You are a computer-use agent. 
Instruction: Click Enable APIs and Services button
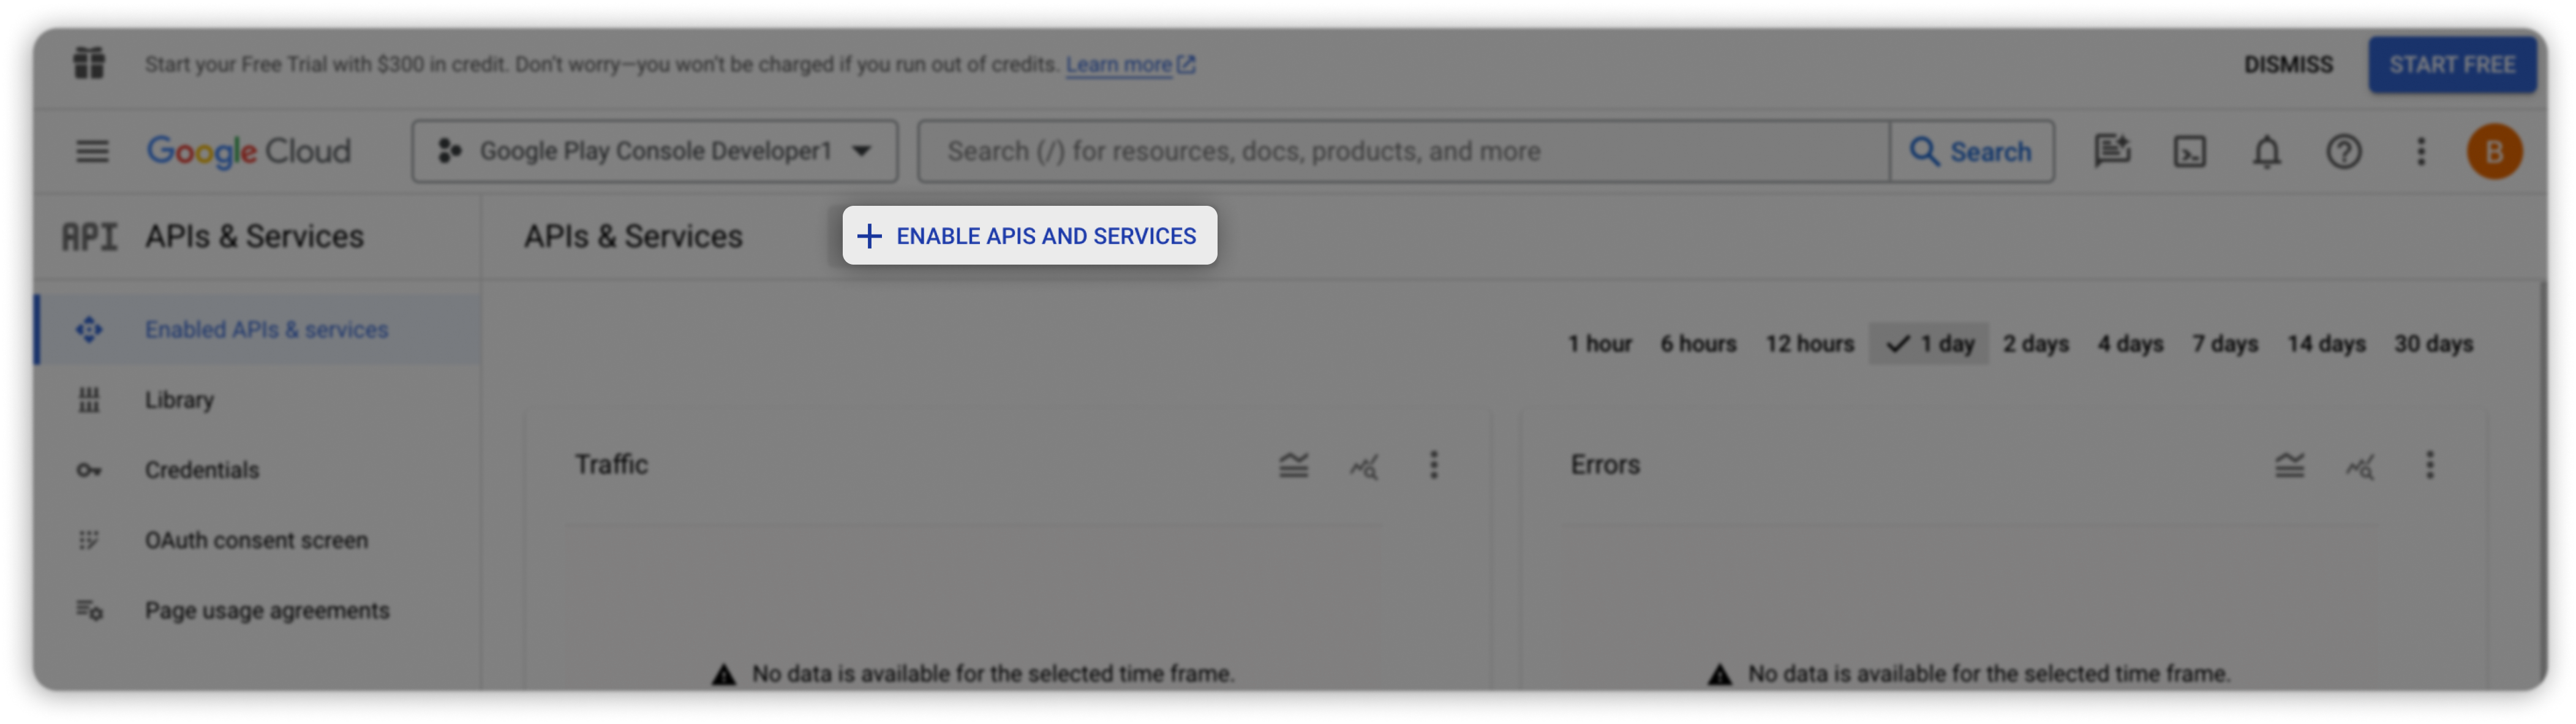coord(1029,236)
